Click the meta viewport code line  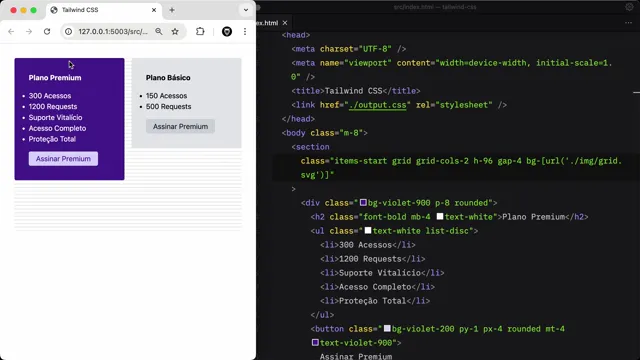click(452, 70)
